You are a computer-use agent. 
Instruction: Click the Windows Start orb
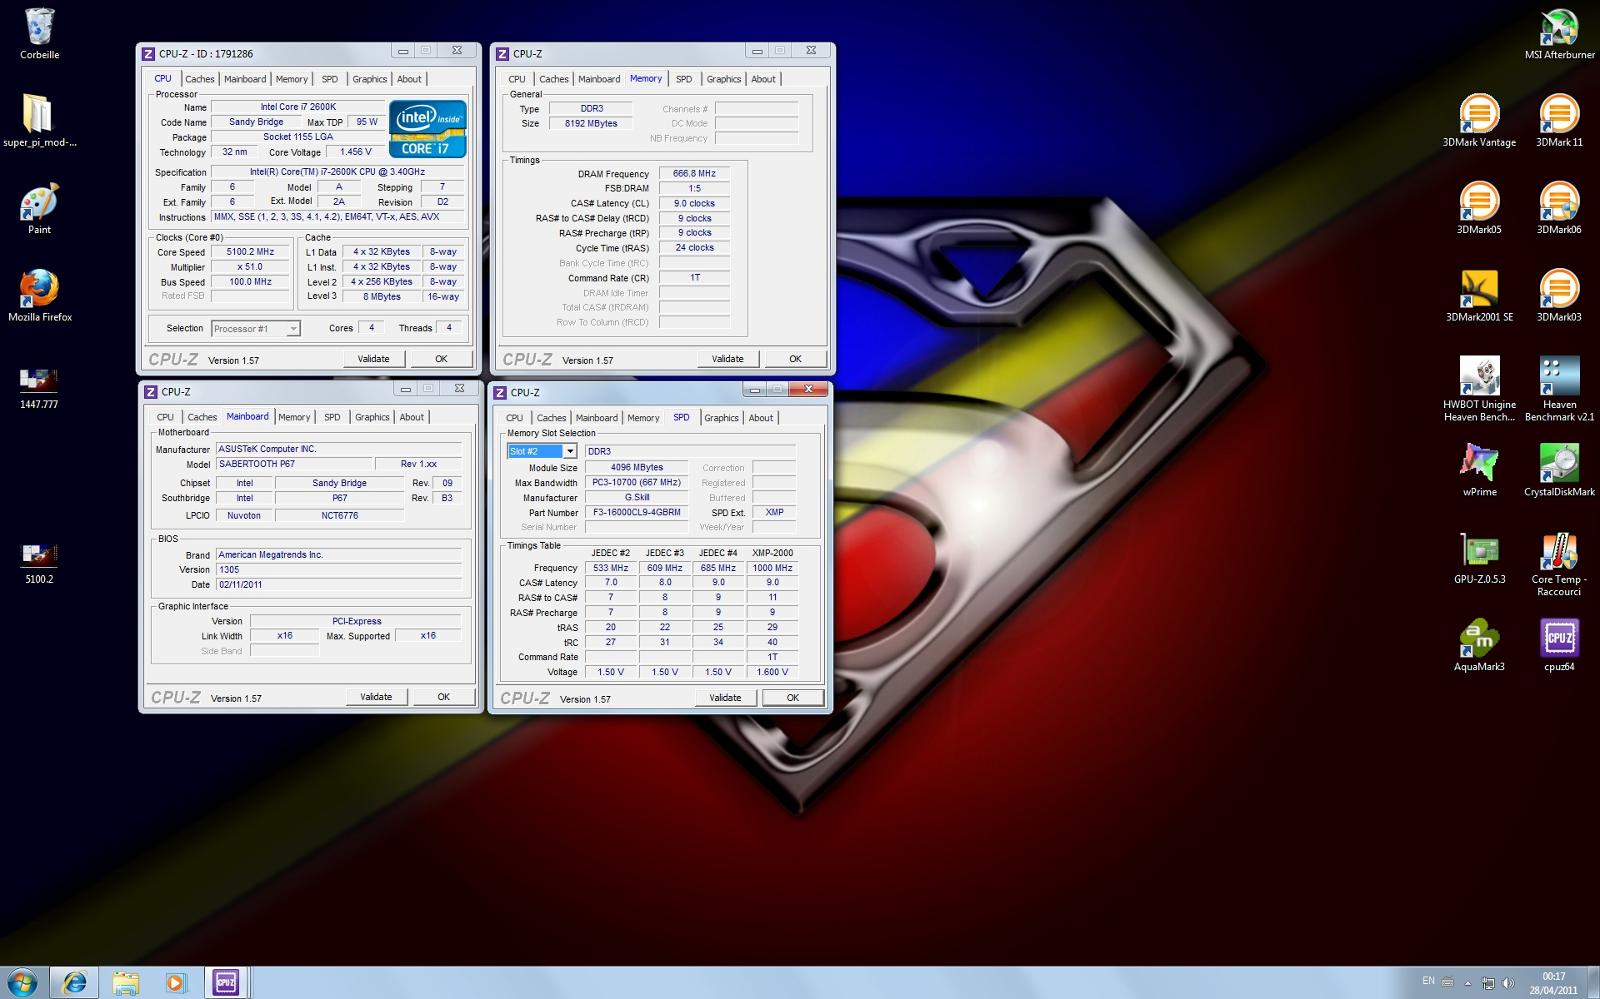(x=22, y=982)
